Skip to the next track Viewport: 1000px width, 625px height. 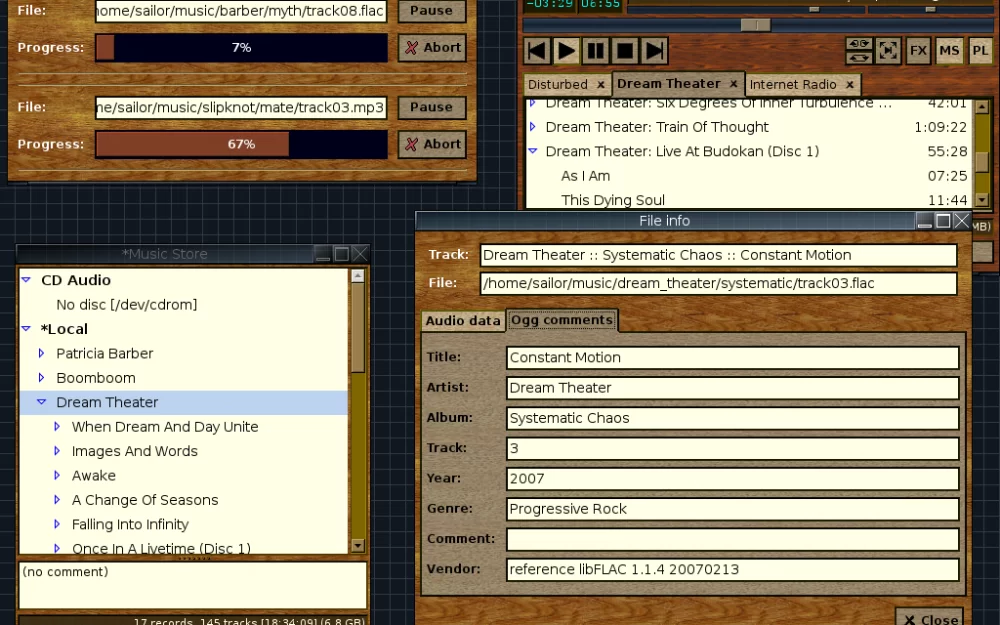pyautogui.click(x=655, y=50)
